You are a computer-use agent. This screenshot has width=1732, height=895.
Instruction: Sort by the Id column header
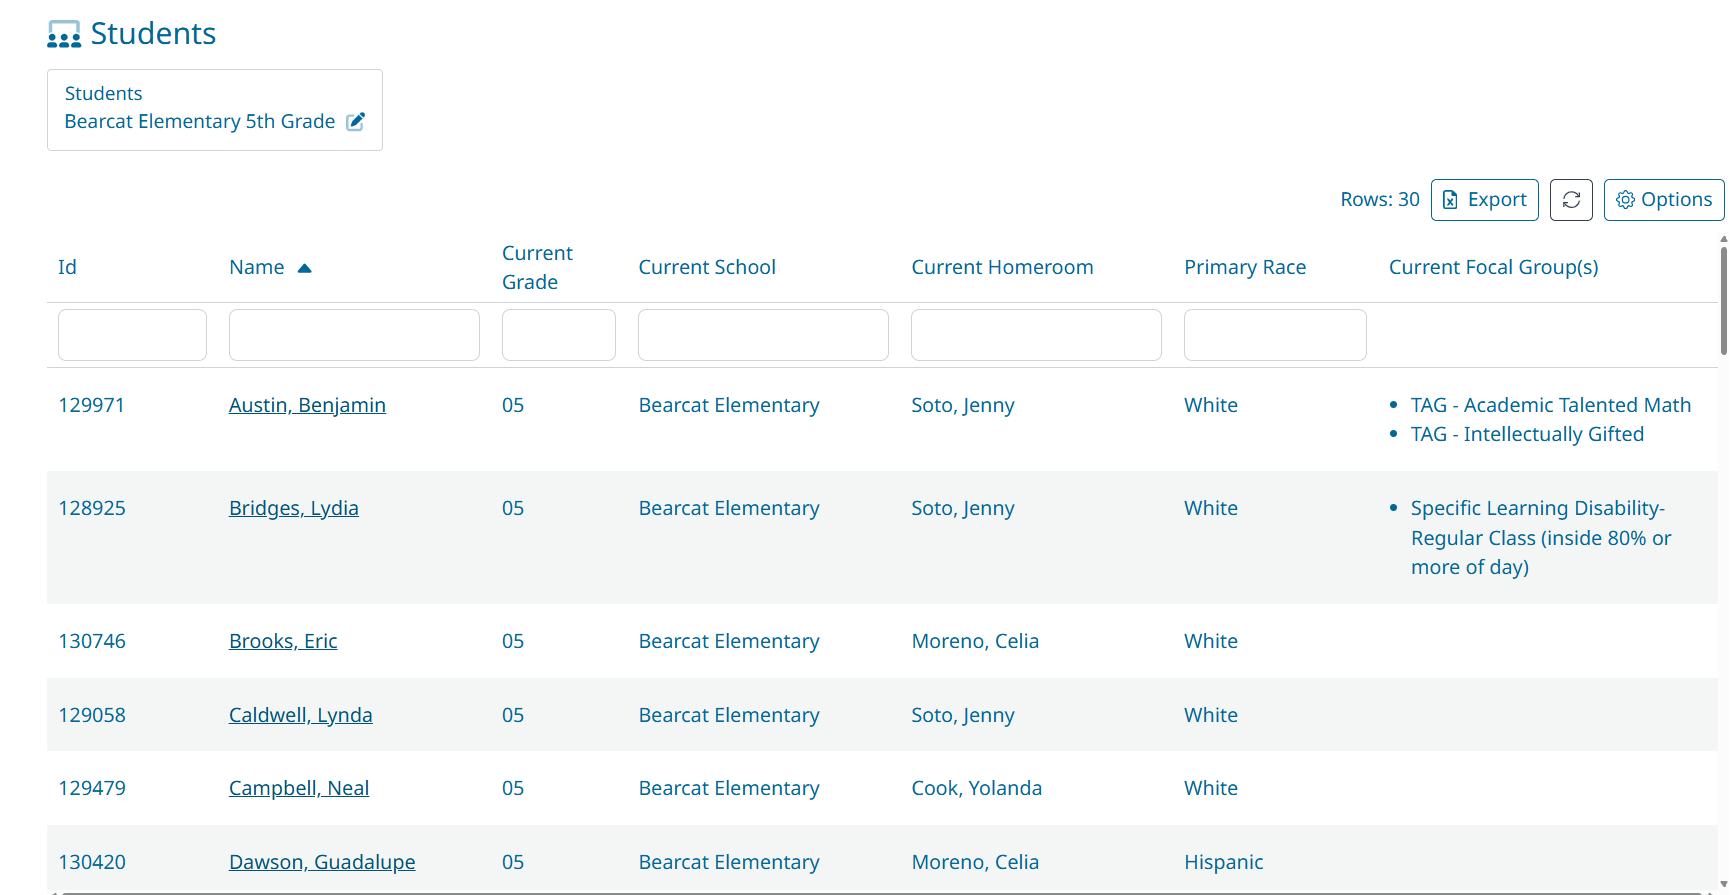(67, 267)
